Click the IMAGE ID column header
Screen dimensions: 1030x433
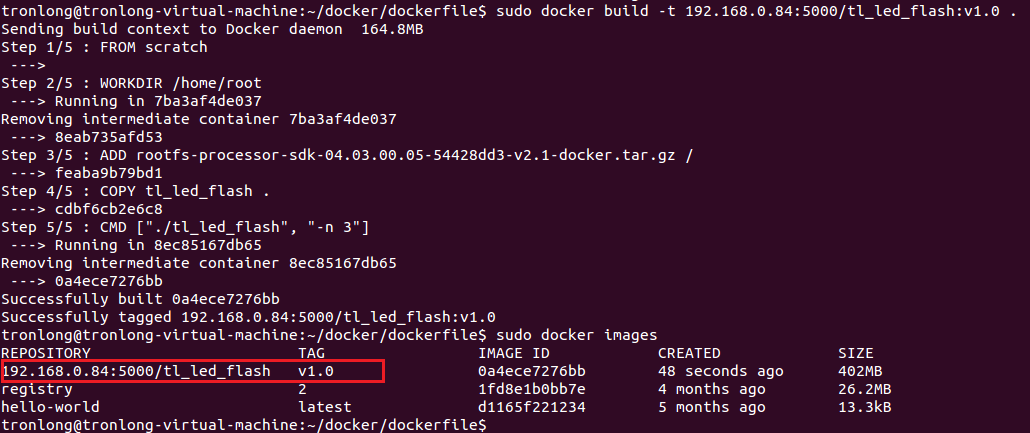pyautogui.click(x=514, y=353)
